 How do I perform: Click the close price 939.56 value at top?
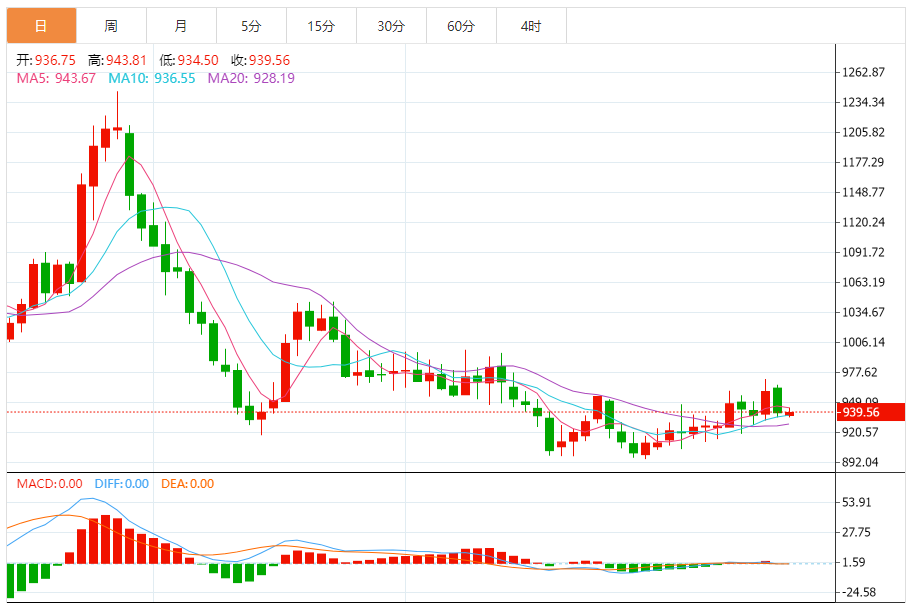270,61
